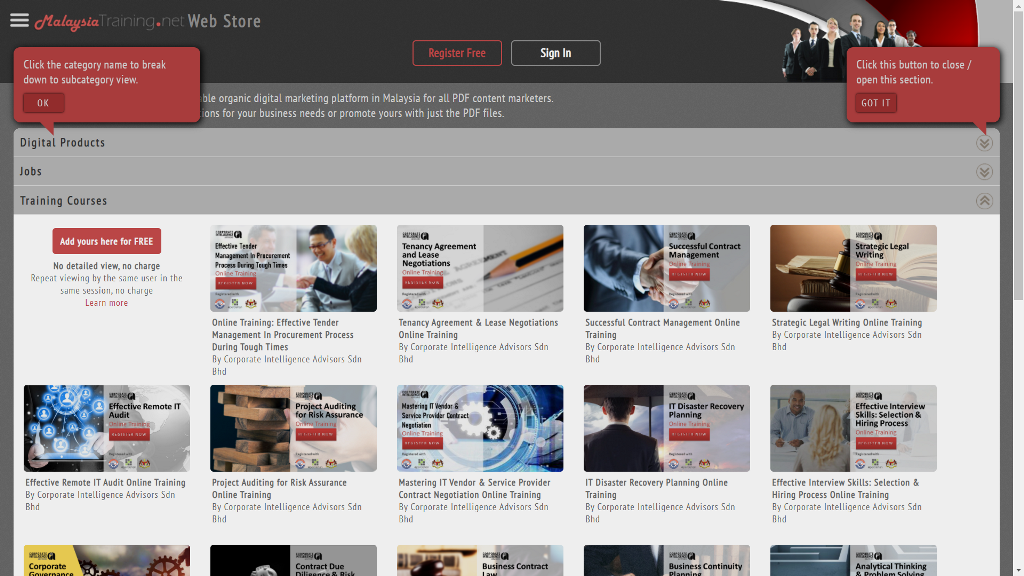The height and width of the screenshot is (576, 1024).
Task: Open the Jobs category name
Action: point(31,171)
